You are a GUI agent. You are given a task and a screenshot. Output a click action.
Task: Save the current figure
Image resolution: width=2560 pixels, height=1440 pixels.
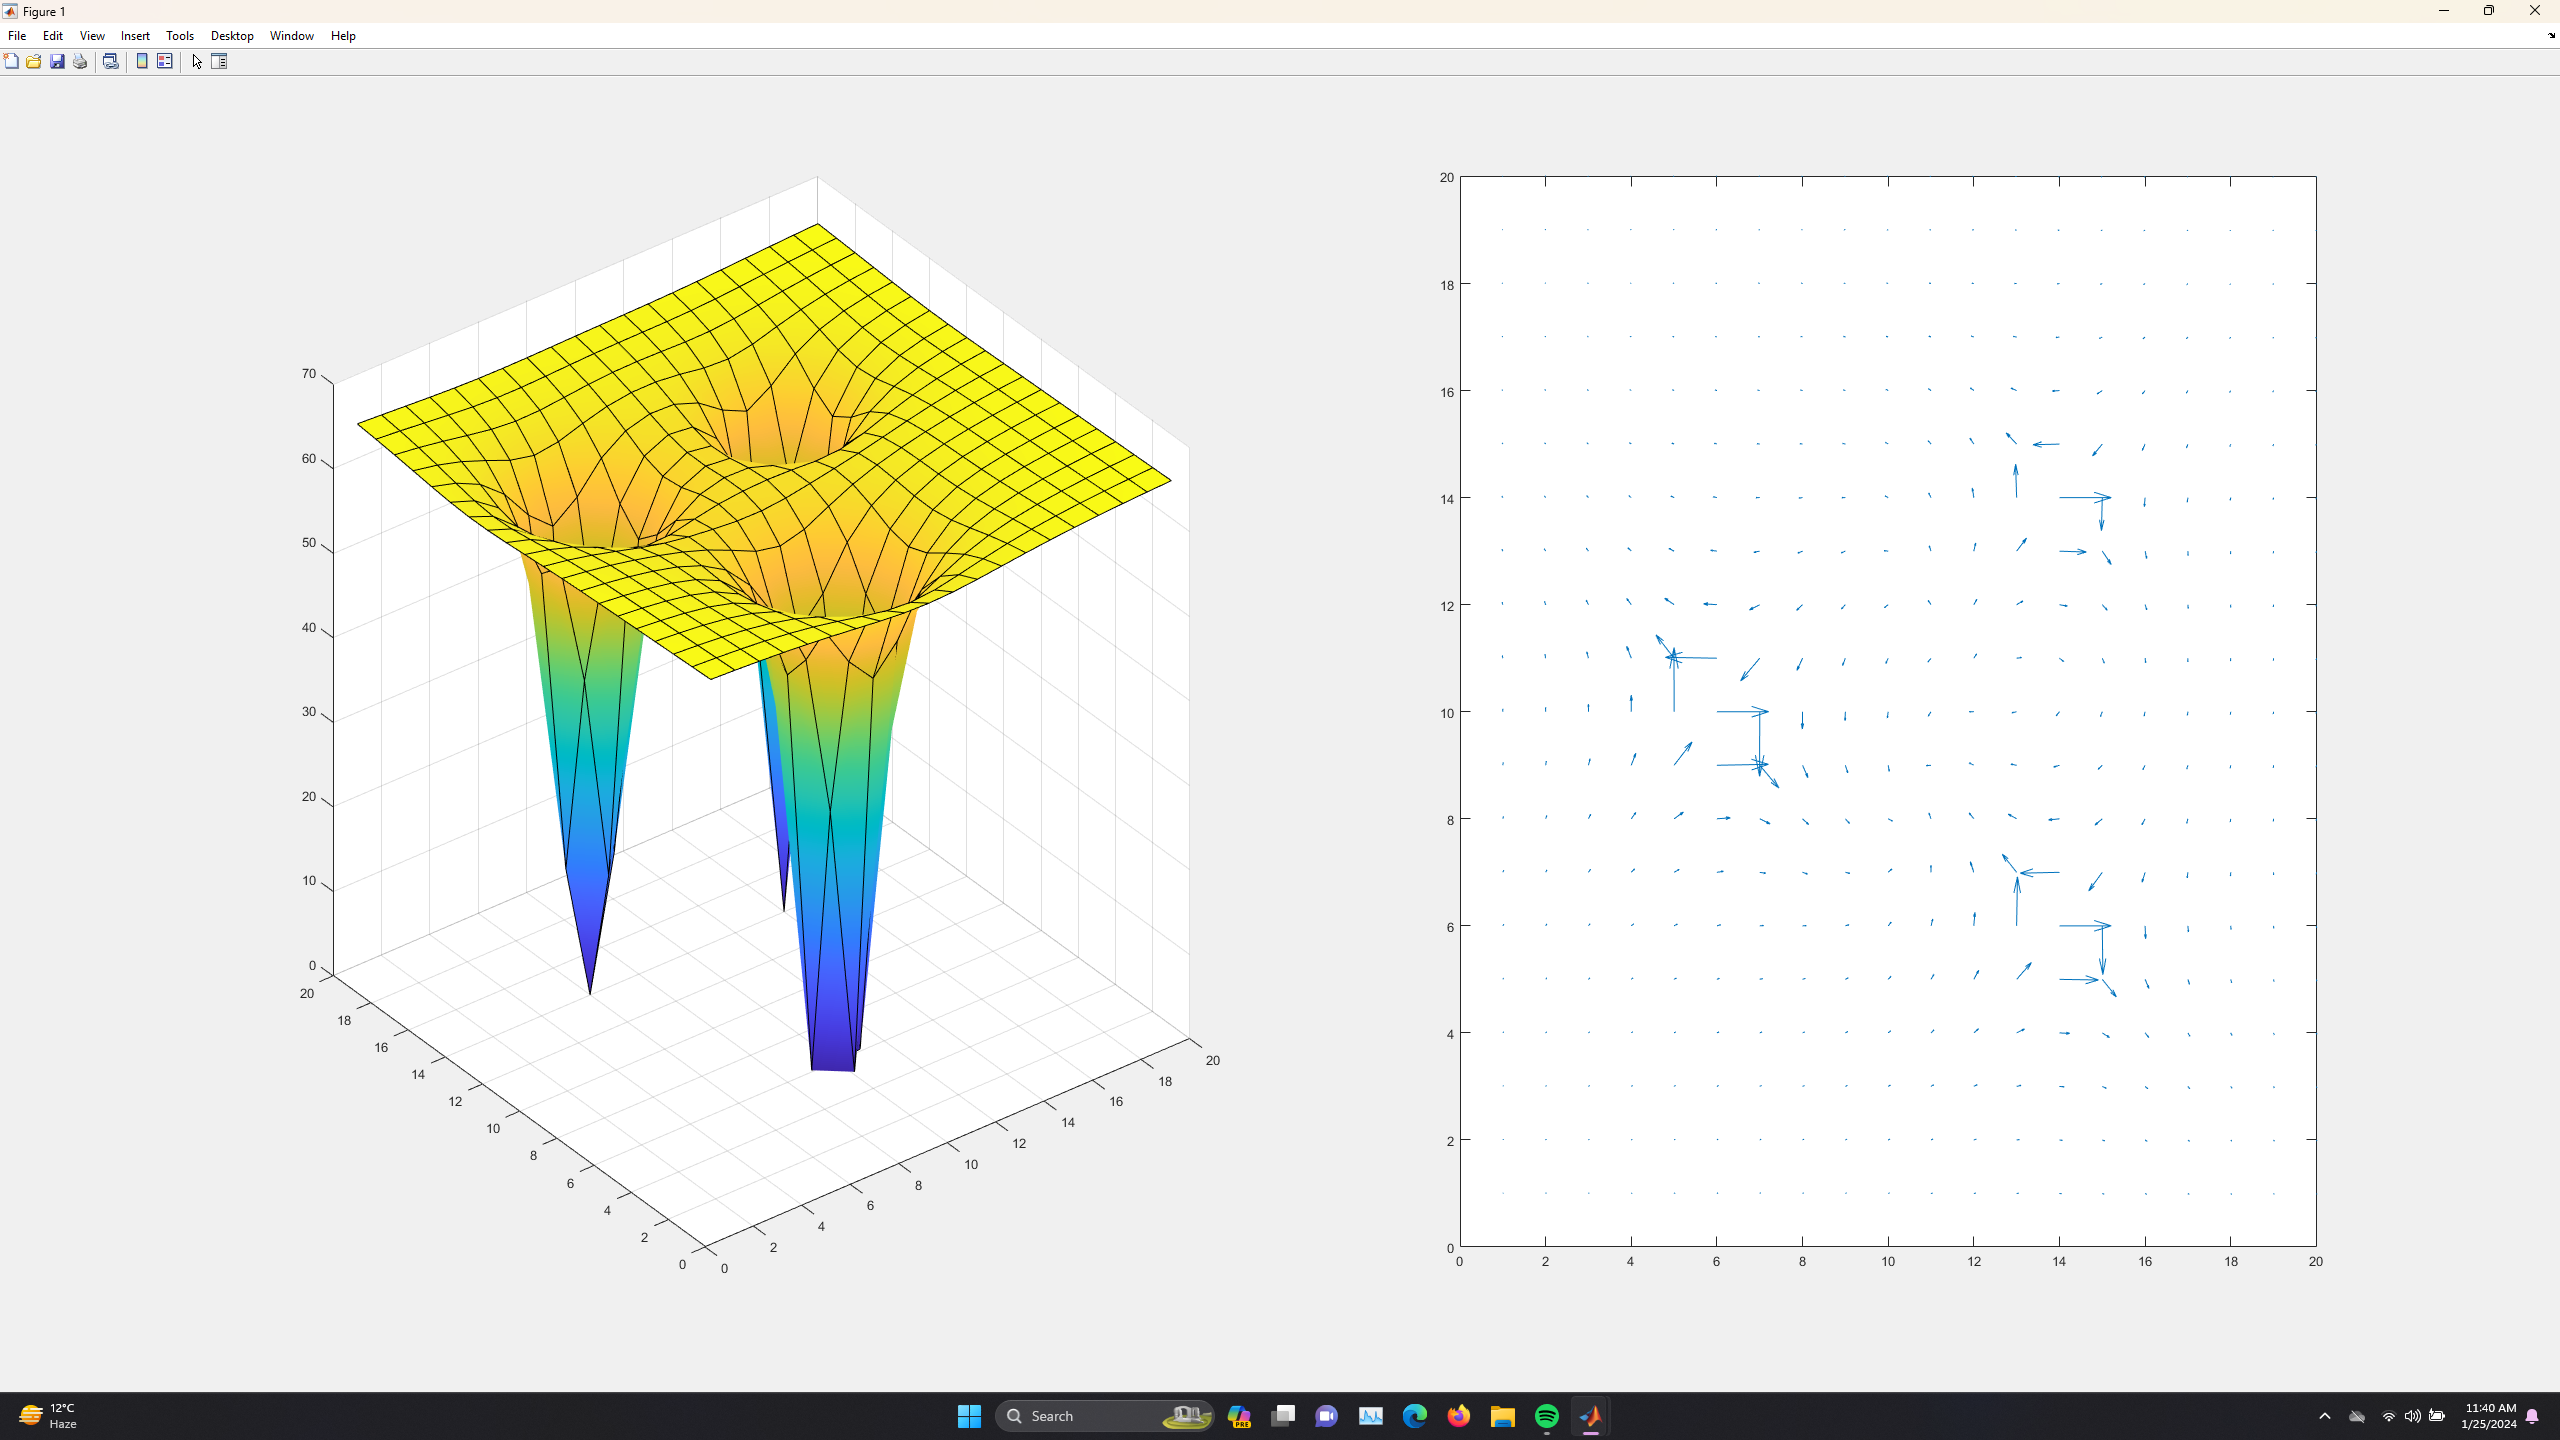pos(56,61)
